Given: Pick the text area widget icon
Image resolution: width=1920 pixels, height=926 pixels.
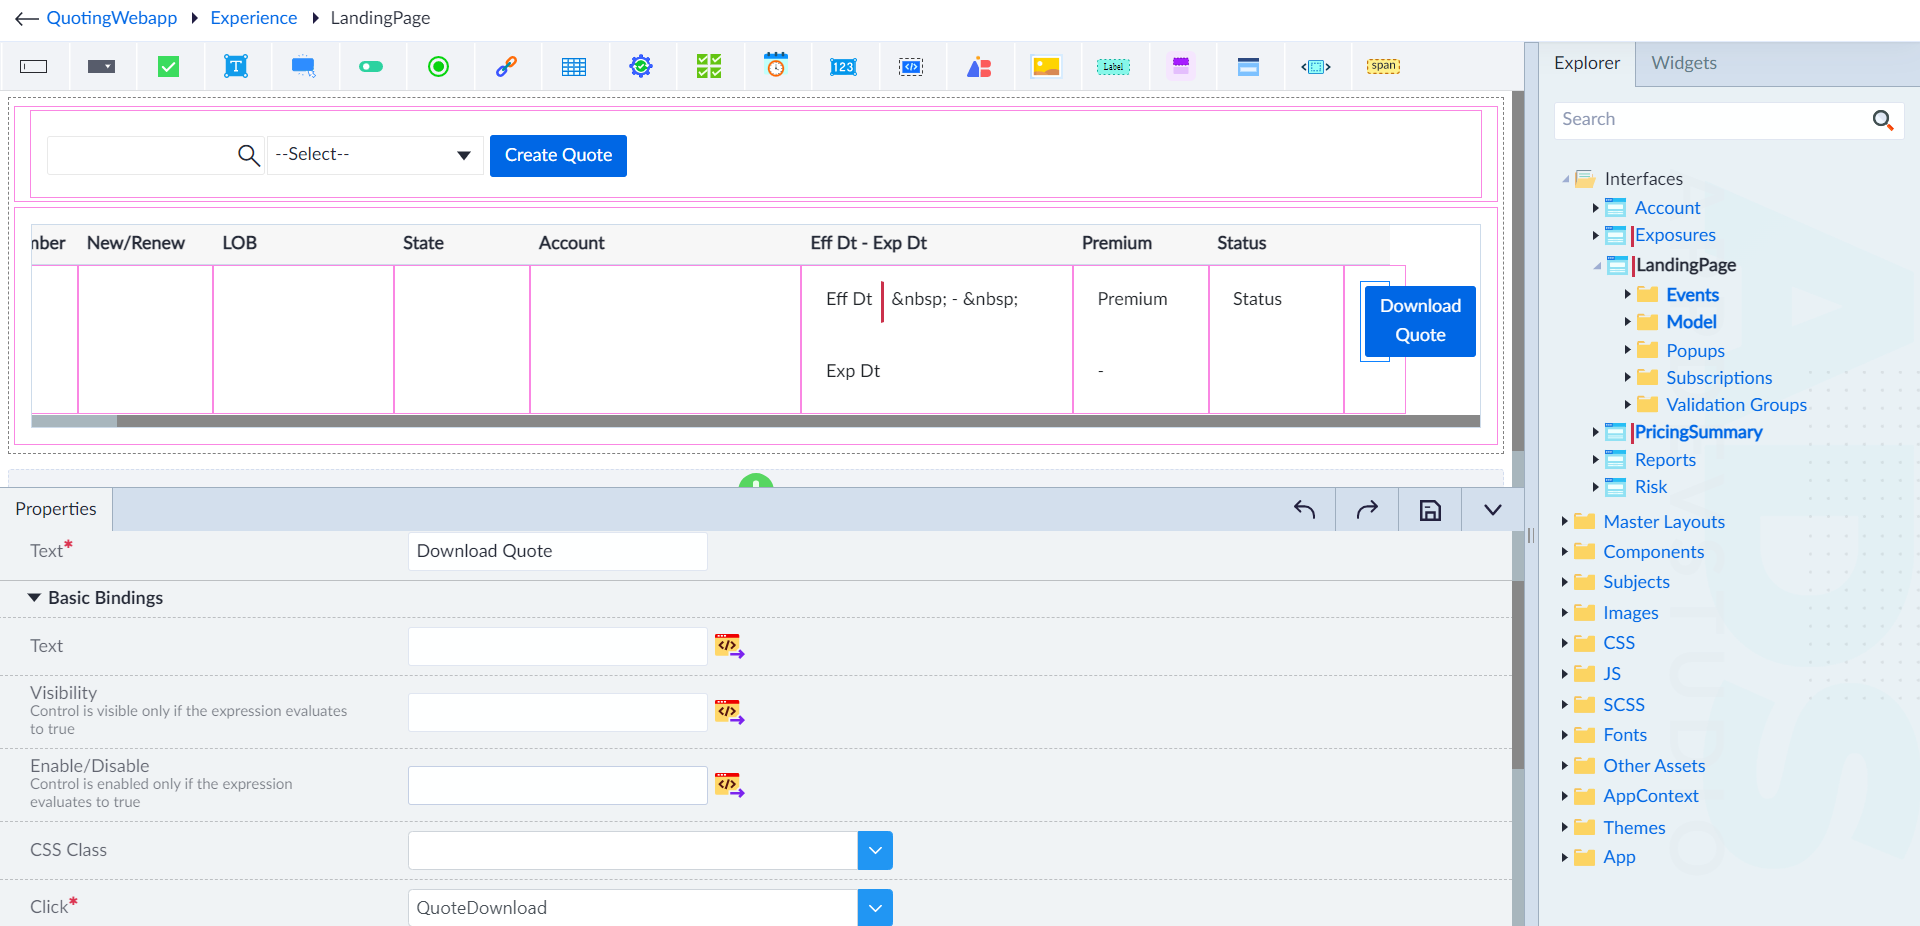Looking at the screenshot, I should [236, 67].
